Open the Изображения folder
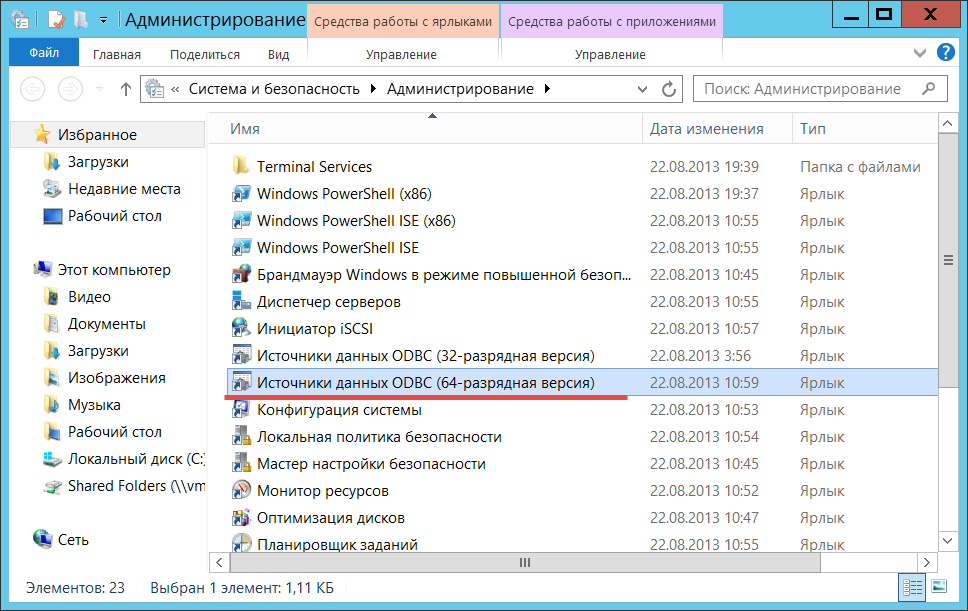Image resolution: width=968 pixels, height=611 pixels. pyautogui.click(x=117, y=378)
